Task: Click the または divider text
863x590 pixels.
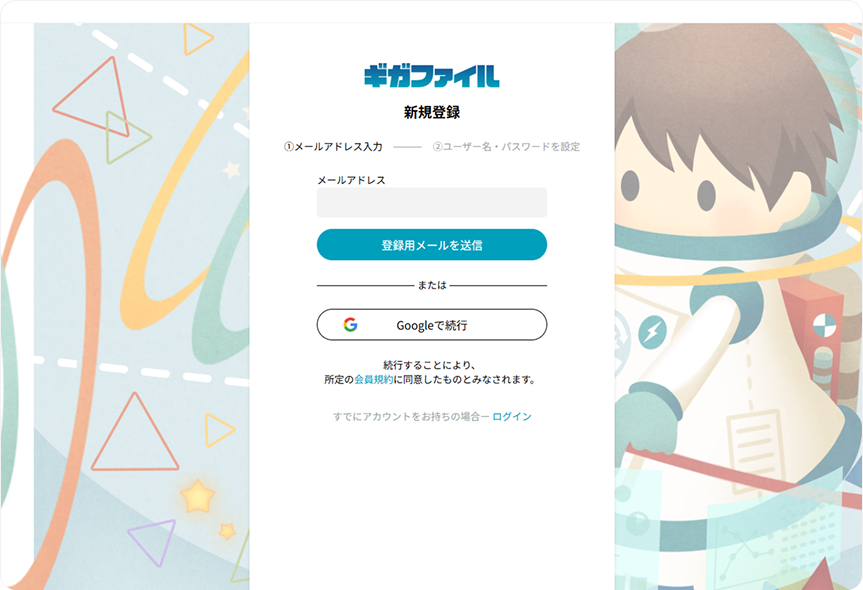Action: (x=432, y=285)
